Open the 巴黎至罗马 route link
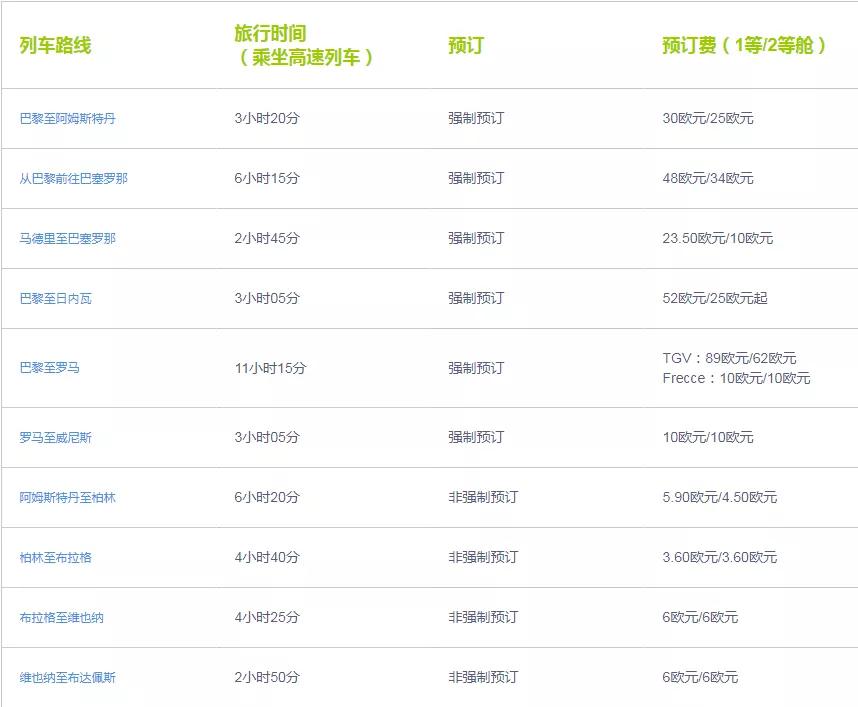The image size is (858, 707). tap(49, 366)
